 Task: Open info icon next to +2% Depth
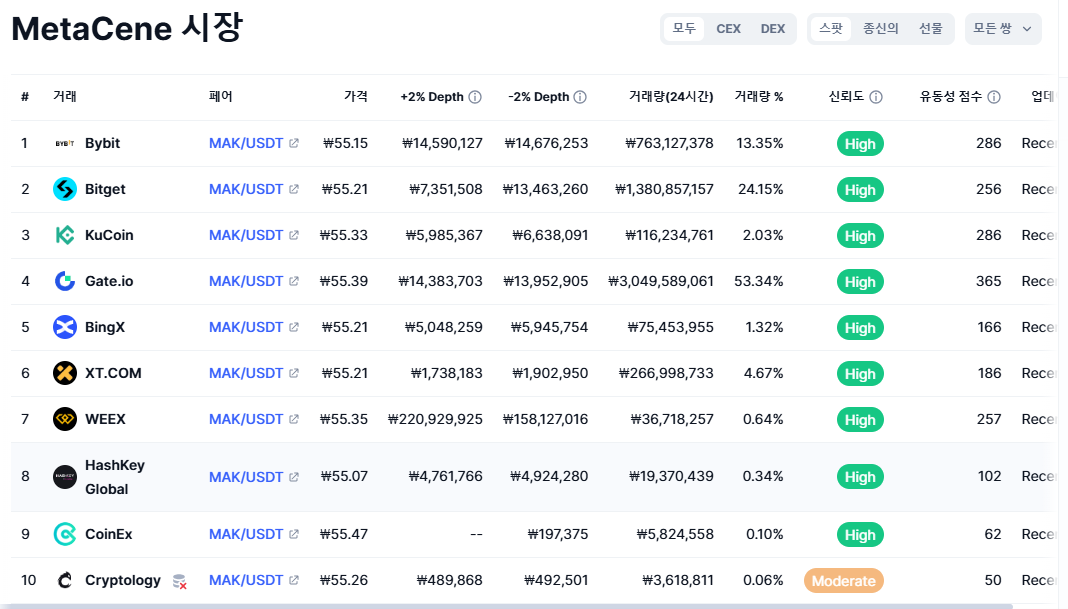[475, 97]
